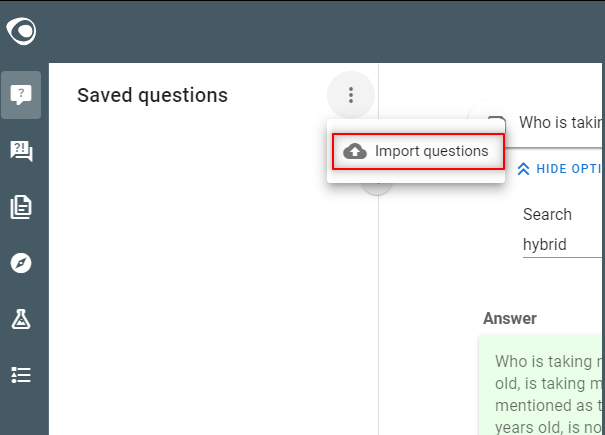Click the three-dot menu beside Saved questions
605x435 pixels.
click(x=351, y=95)
